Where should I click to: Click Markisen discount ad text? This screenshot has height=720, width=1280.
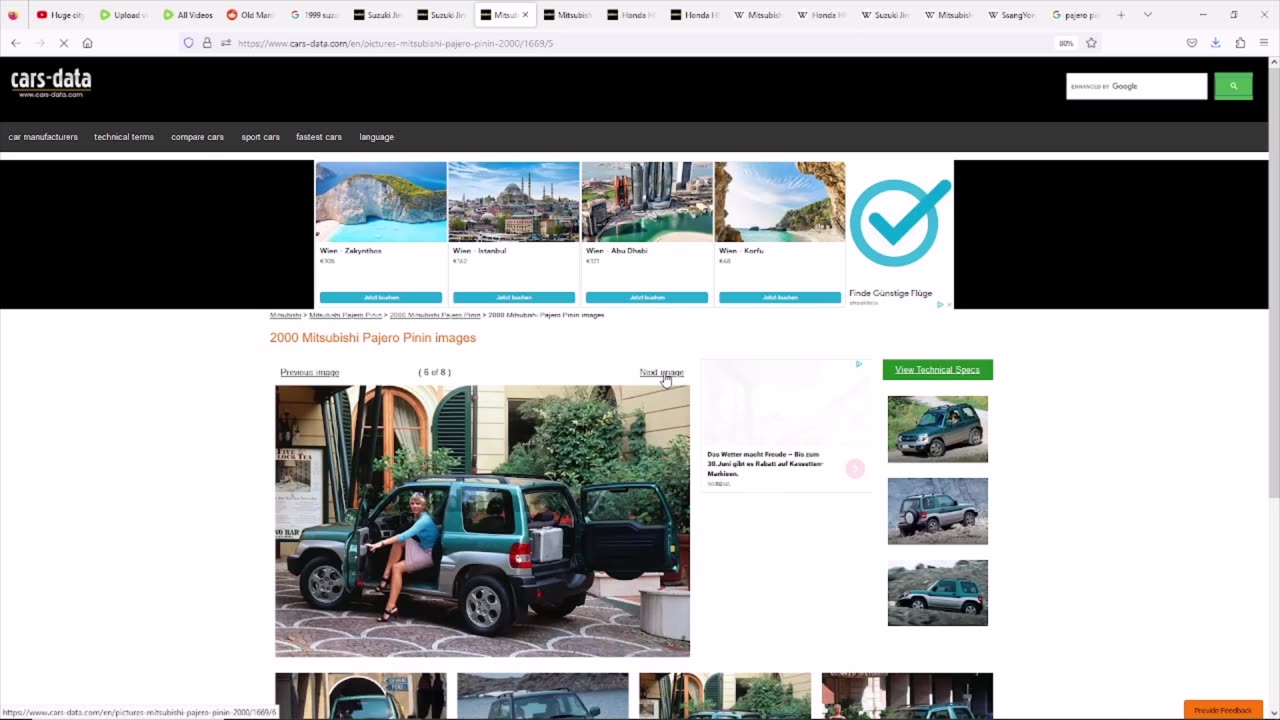(x=765, y=464)
